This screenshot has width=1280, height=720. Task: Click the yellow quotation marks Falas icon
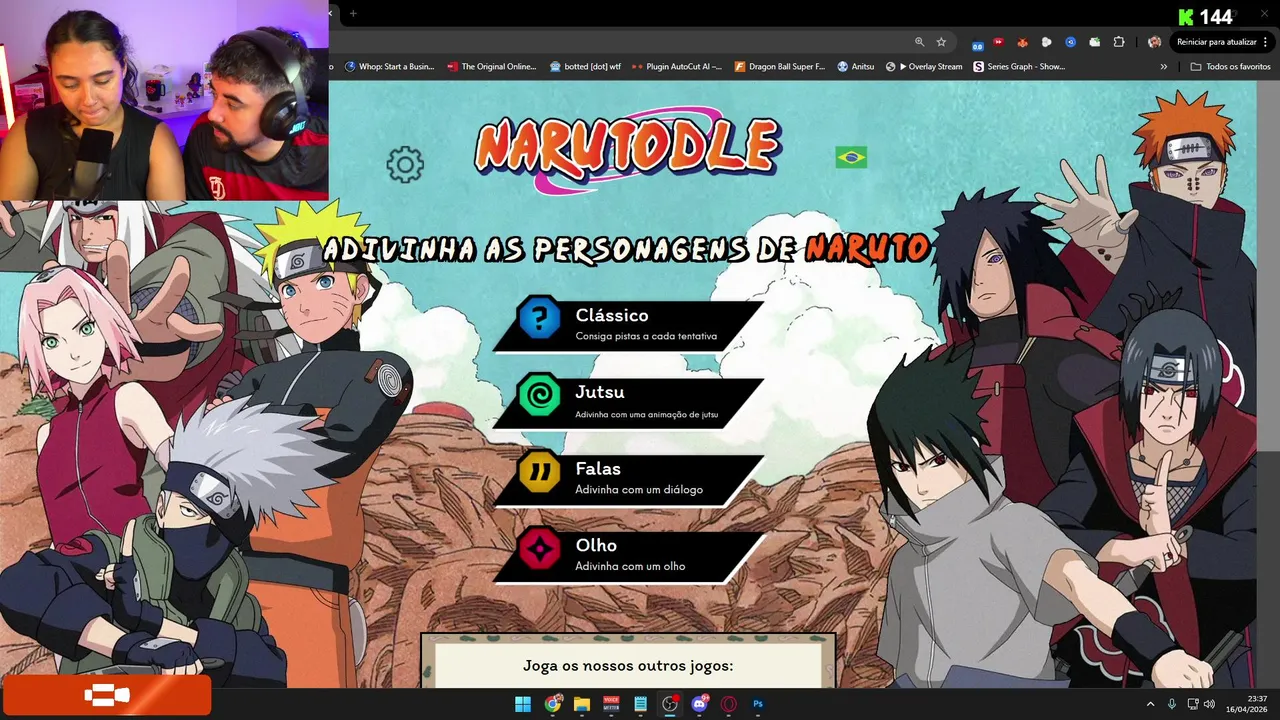539,473
